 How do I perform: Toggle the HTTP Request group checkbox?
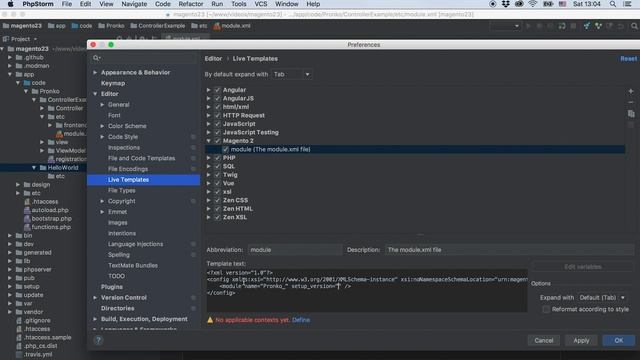(x=218, y=116)
